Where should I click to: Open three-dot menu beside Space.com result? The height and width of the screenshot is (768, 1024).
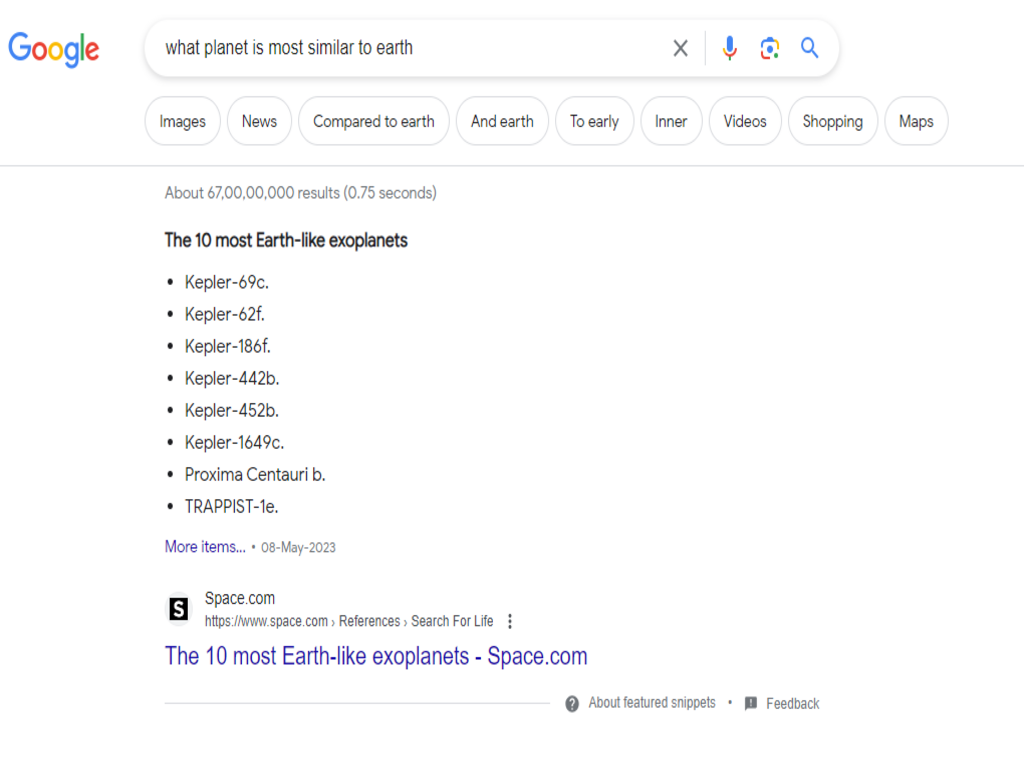pyautogui.click(x=510, y=621)
